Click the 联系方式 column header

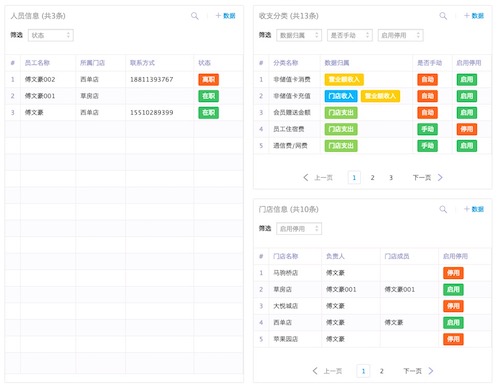142,63
